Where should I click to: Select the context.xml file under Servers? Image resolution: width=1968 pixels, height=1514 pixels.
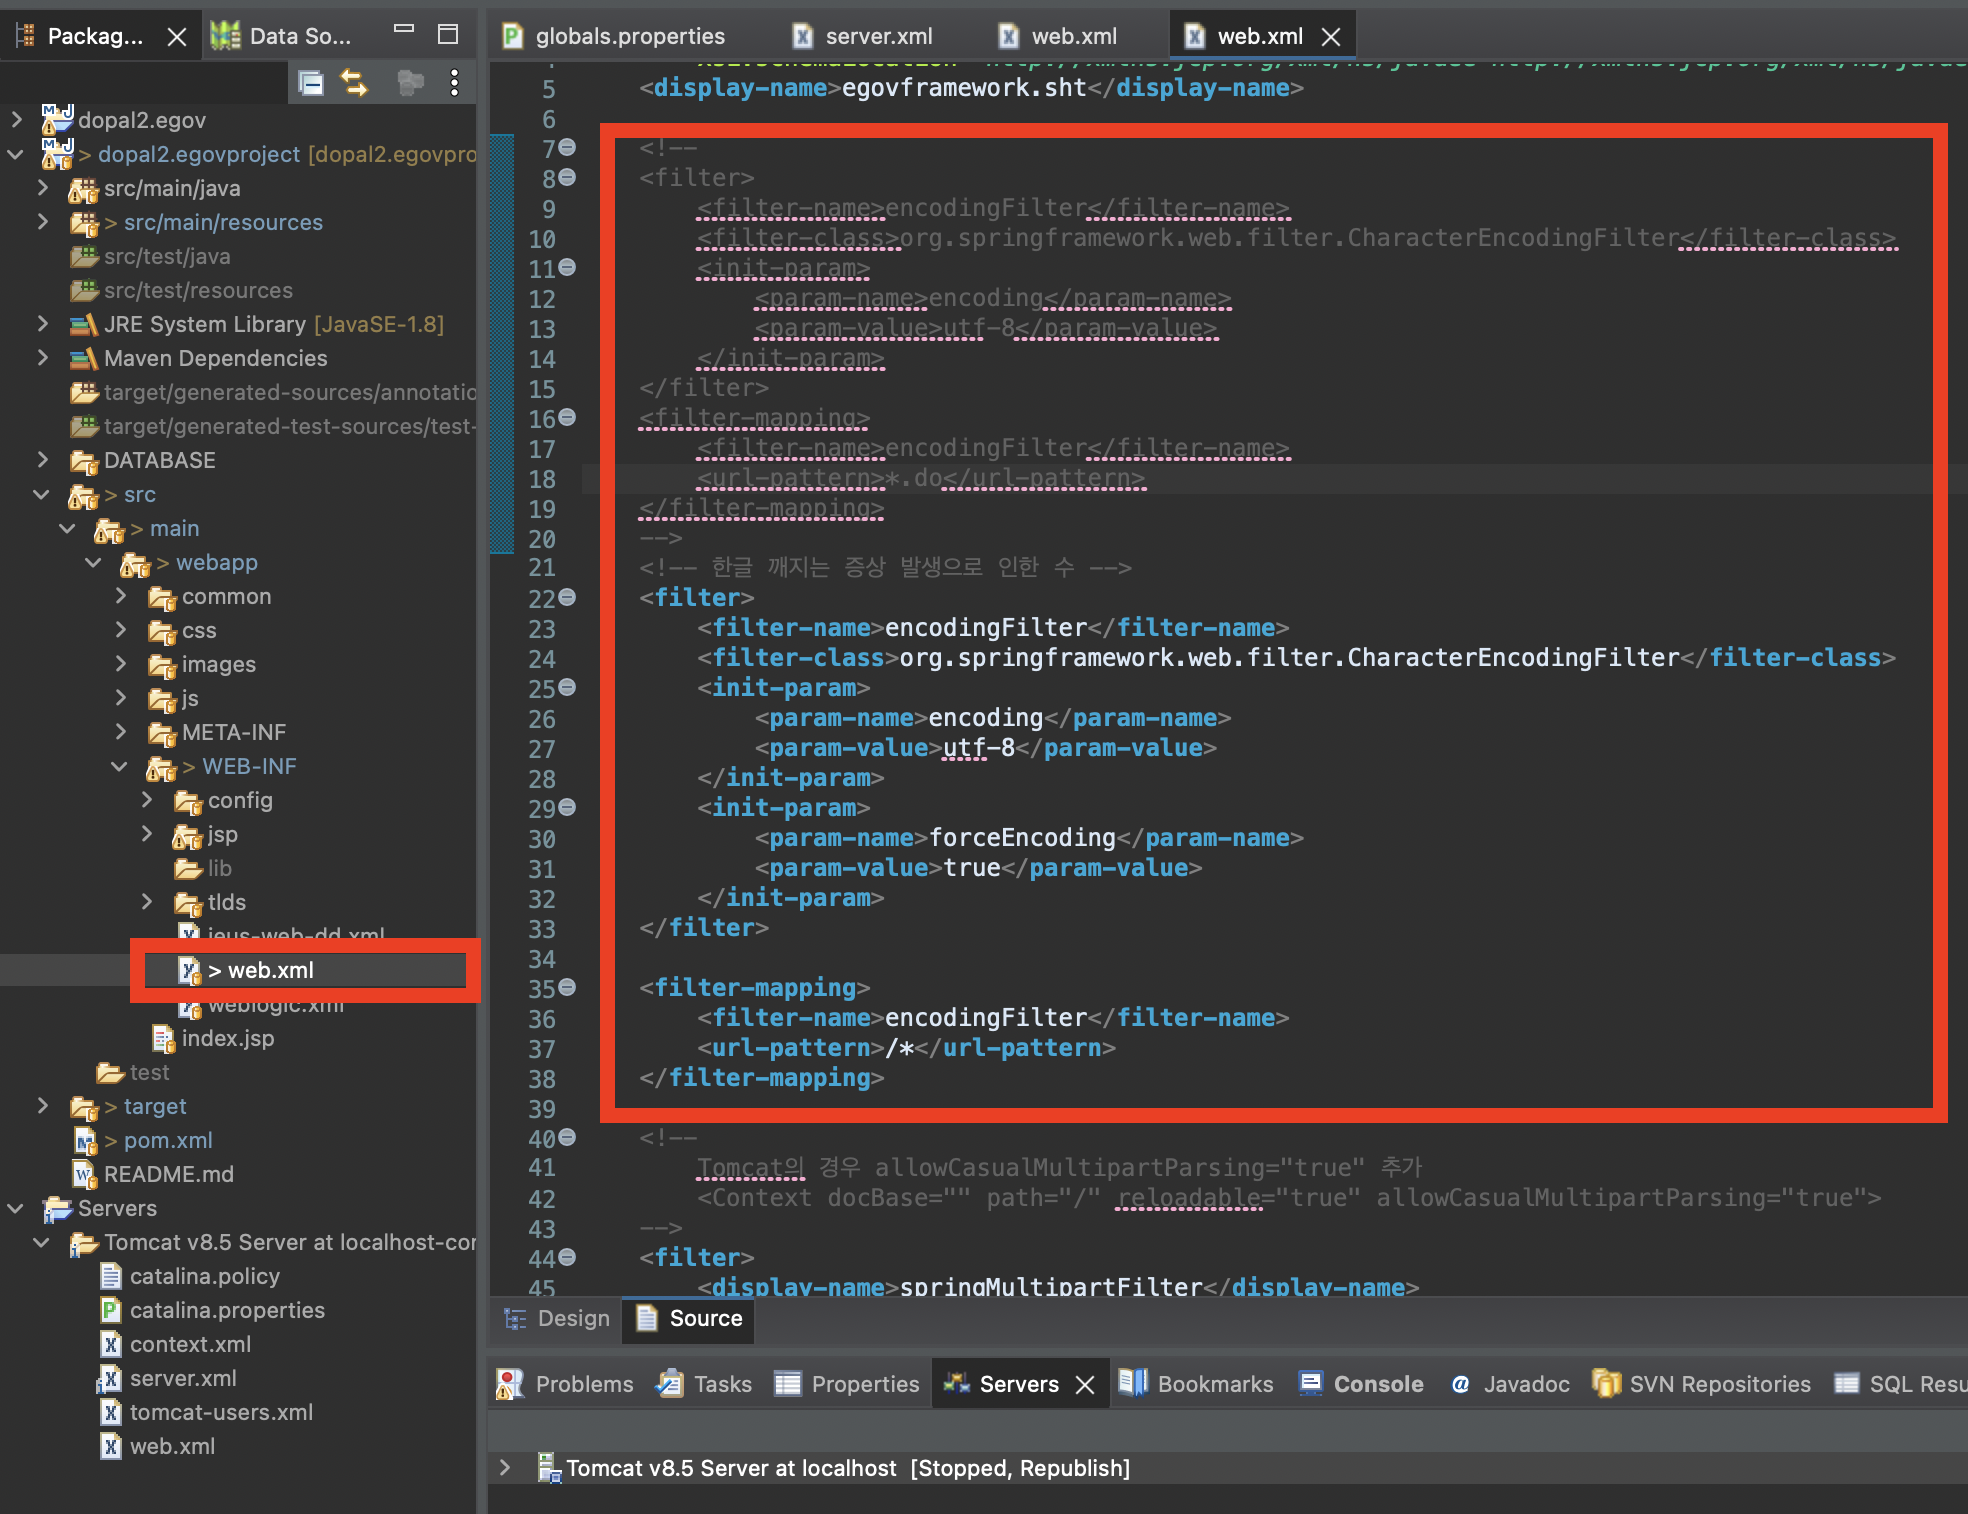click(189, 1344)
